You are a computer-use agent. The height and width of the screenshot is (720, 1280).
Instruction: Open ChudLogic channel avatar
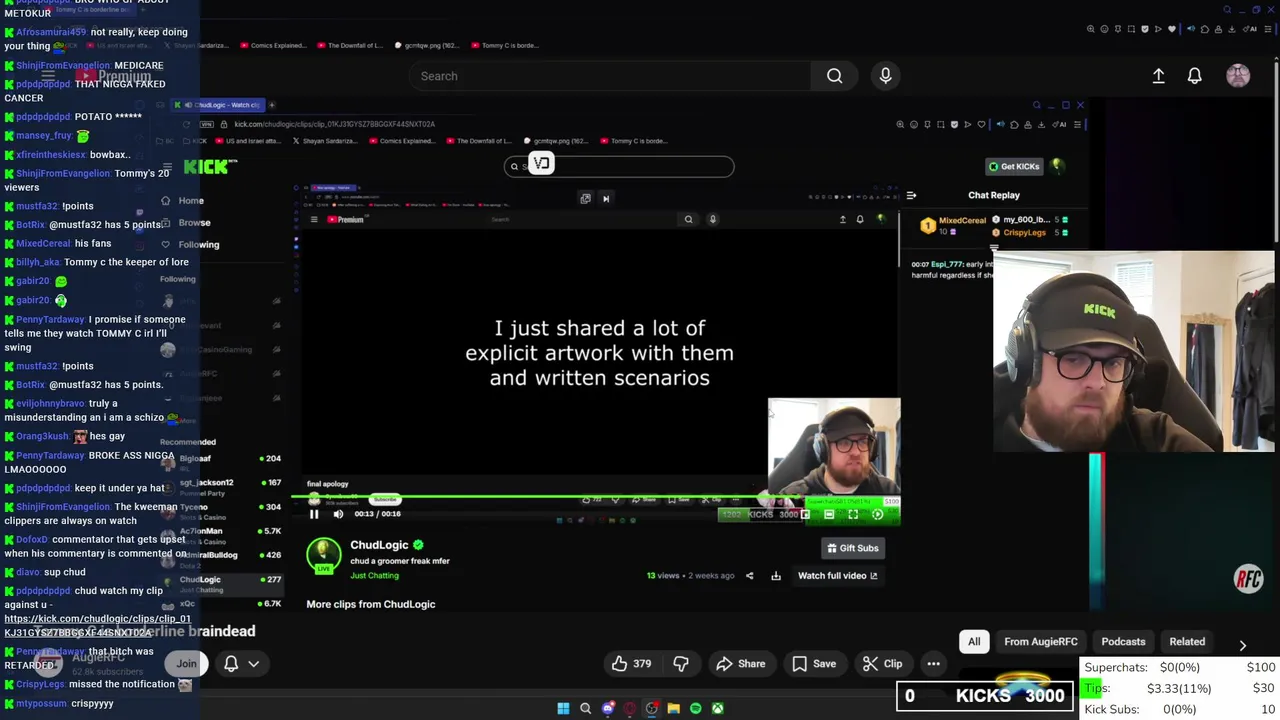[x=323, y=555]
